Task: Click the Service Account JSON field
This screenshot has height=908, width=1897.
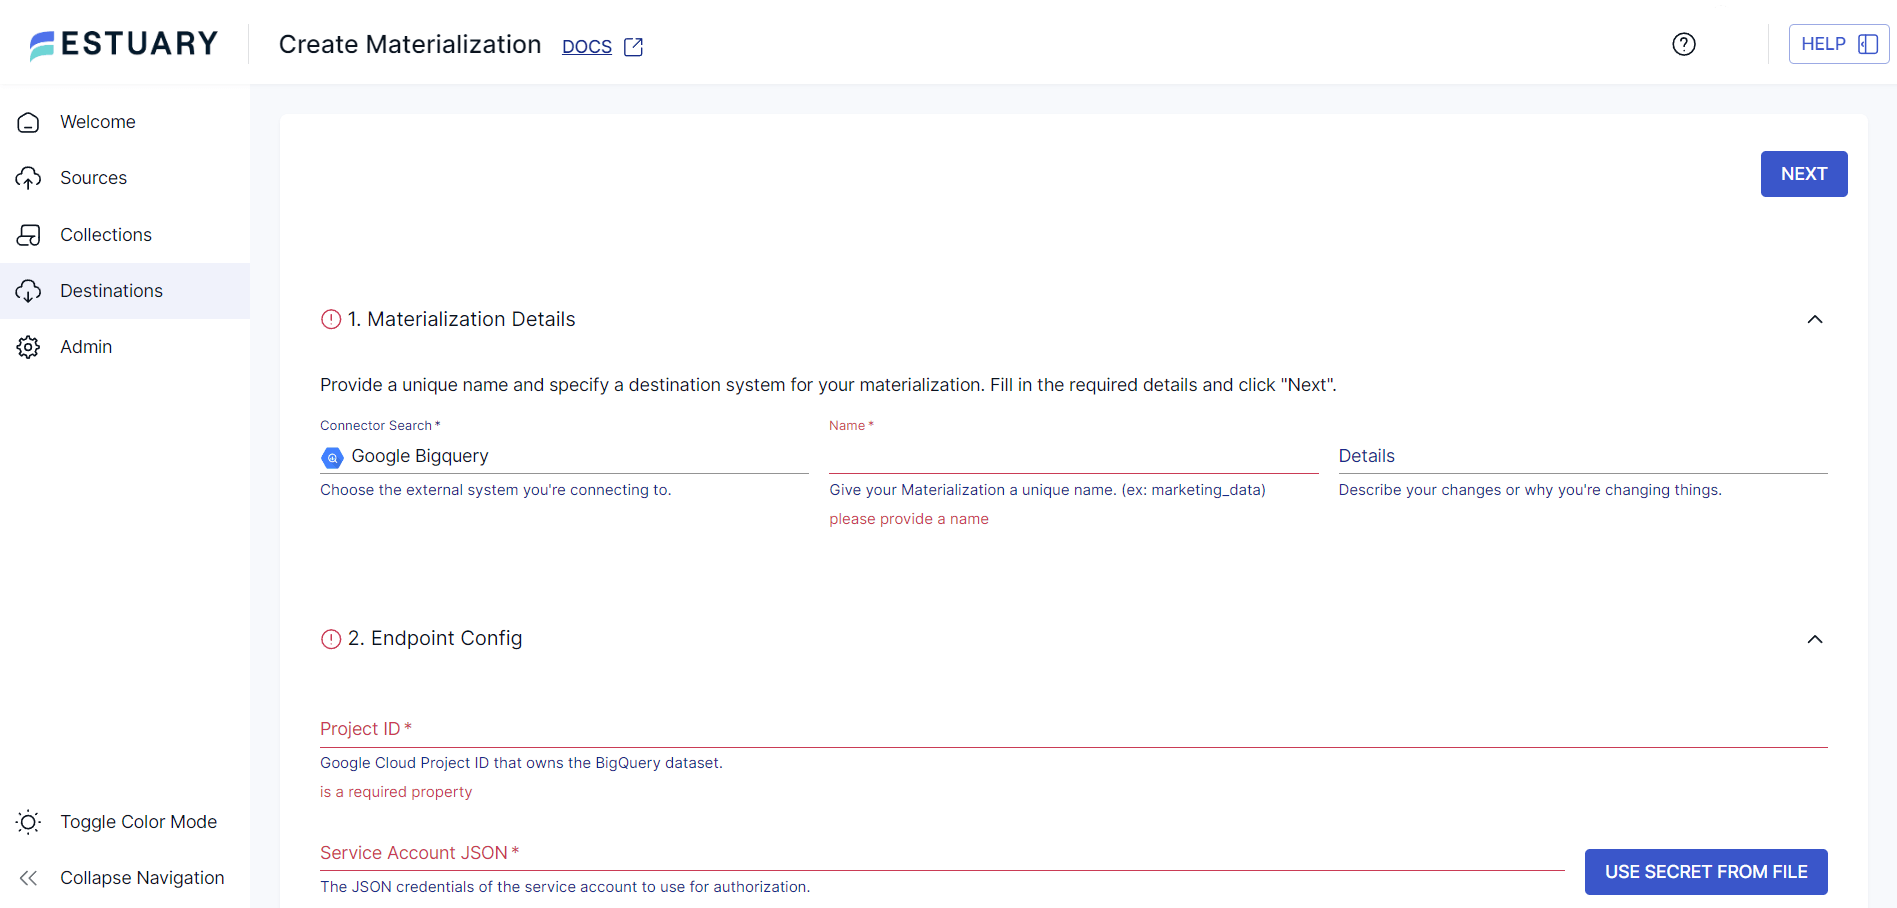Action: click(x=942, y=853)
